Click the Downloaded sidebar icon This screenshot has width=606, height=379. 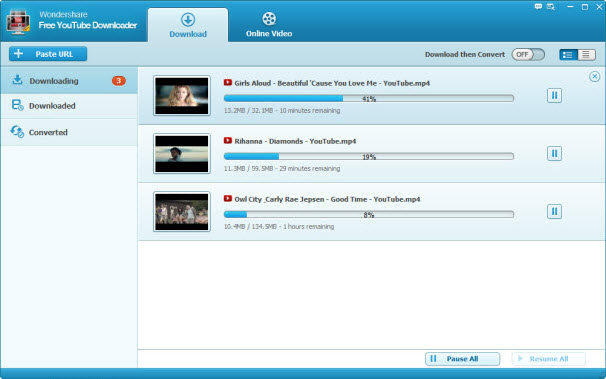[x=17, y=105]
